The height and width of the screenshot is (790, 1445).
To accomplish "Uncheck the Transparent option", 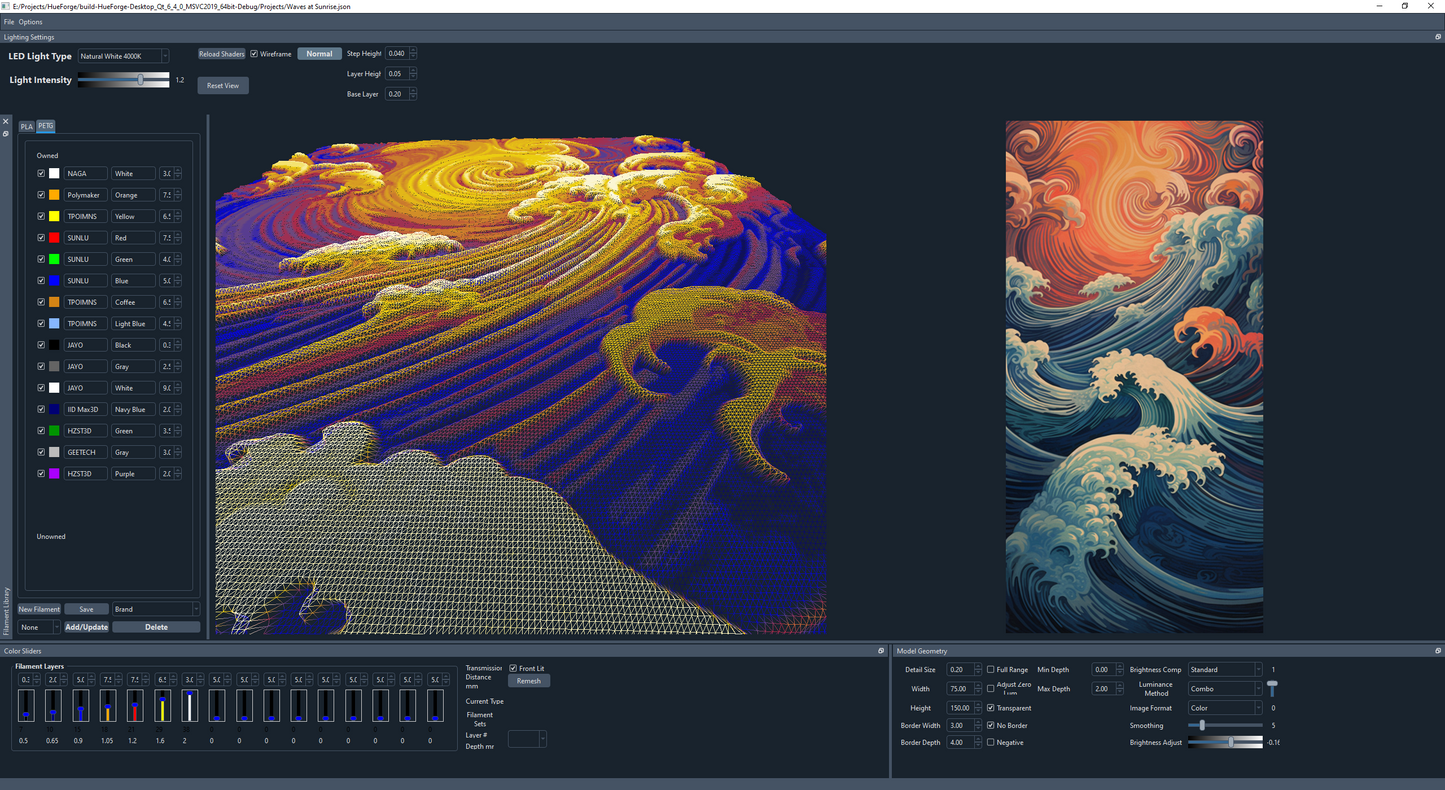I will pyautogui.click(x=990, y=707).
